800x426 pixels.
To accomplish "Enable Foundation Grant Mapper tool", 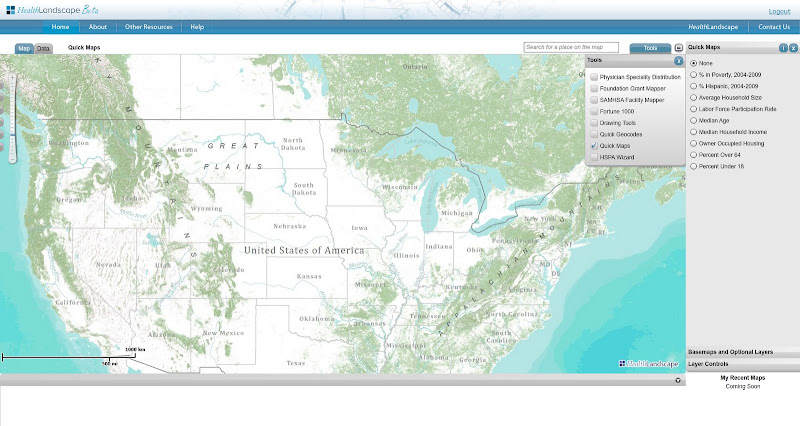I will [594, 88].
